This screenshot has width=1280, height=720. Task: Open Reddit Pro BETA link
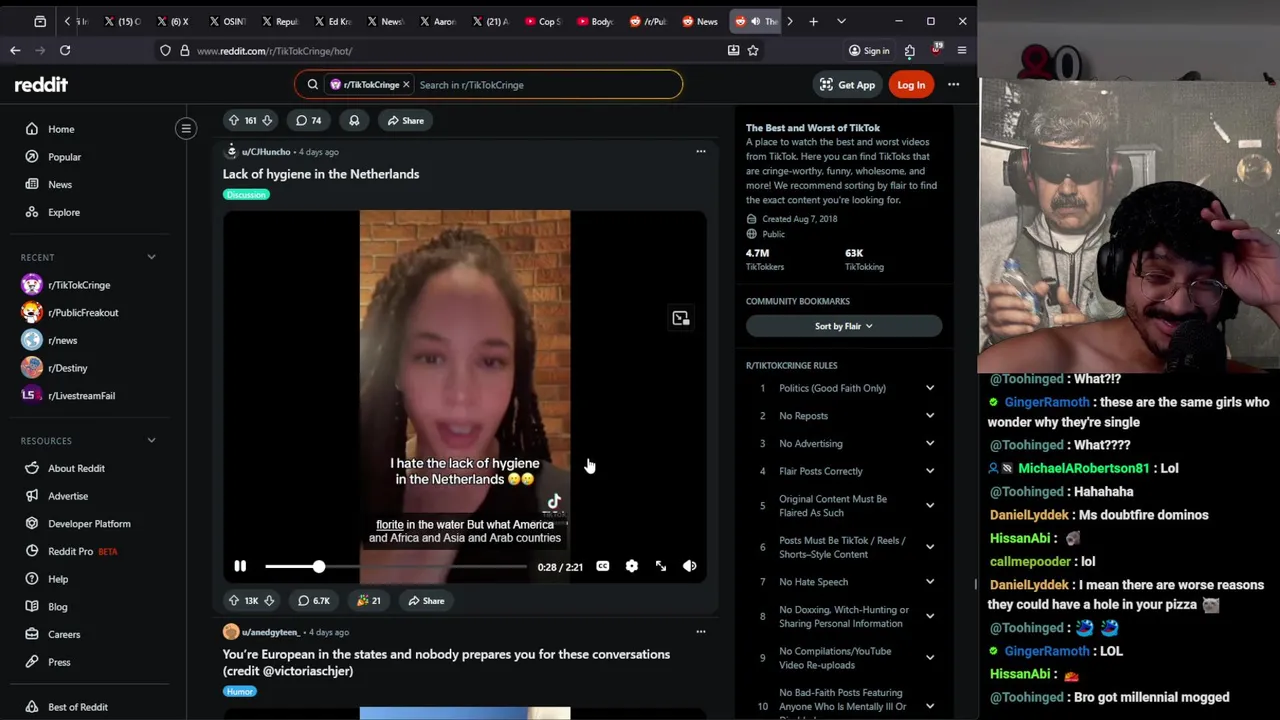tap(82, 551)
